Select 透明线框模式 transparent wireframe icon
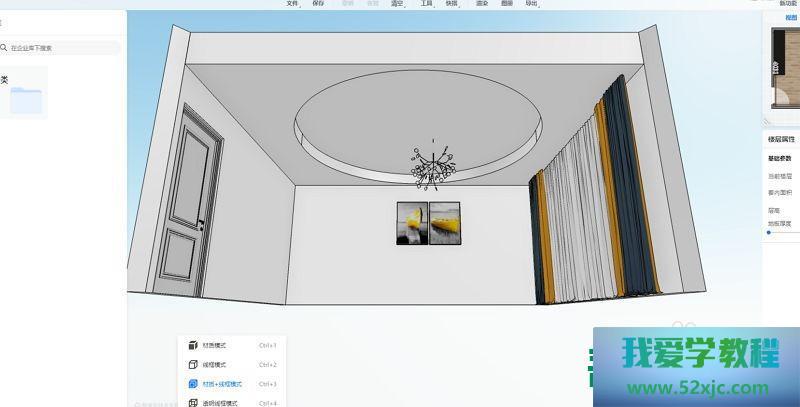This screenshot has width=800, height=407. (193, 402)
